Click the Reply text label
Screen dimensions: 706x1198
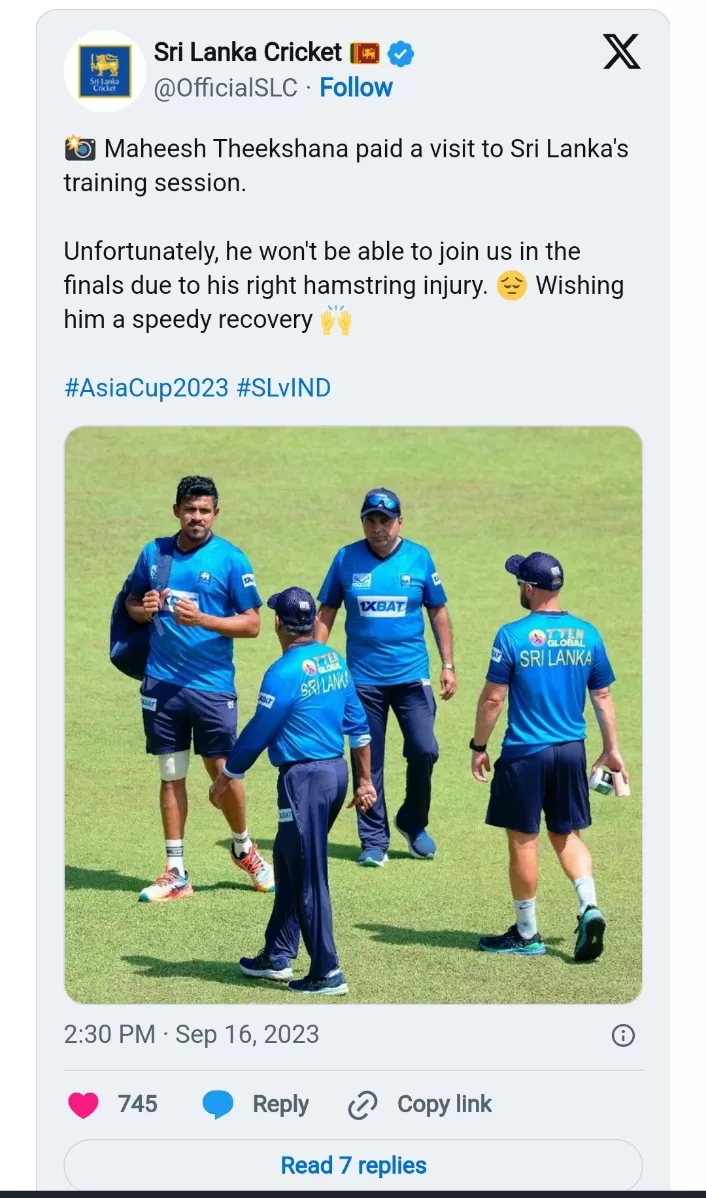280,1104
